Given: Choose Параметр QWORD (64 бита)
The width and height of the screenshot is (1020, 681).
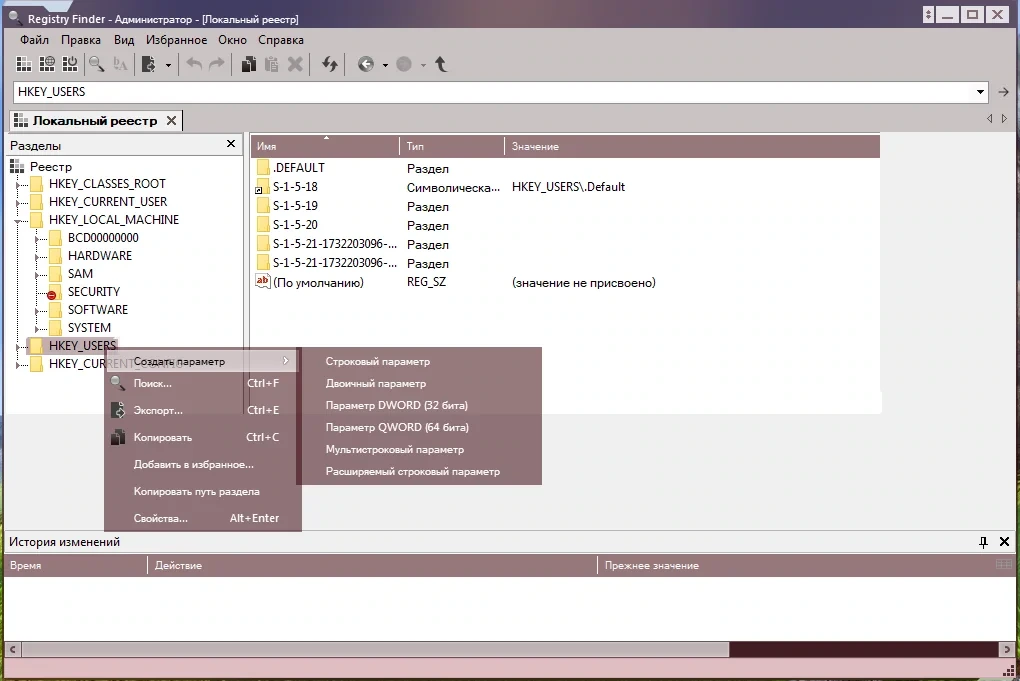Looking at the screenshot, I should (420, 427).
